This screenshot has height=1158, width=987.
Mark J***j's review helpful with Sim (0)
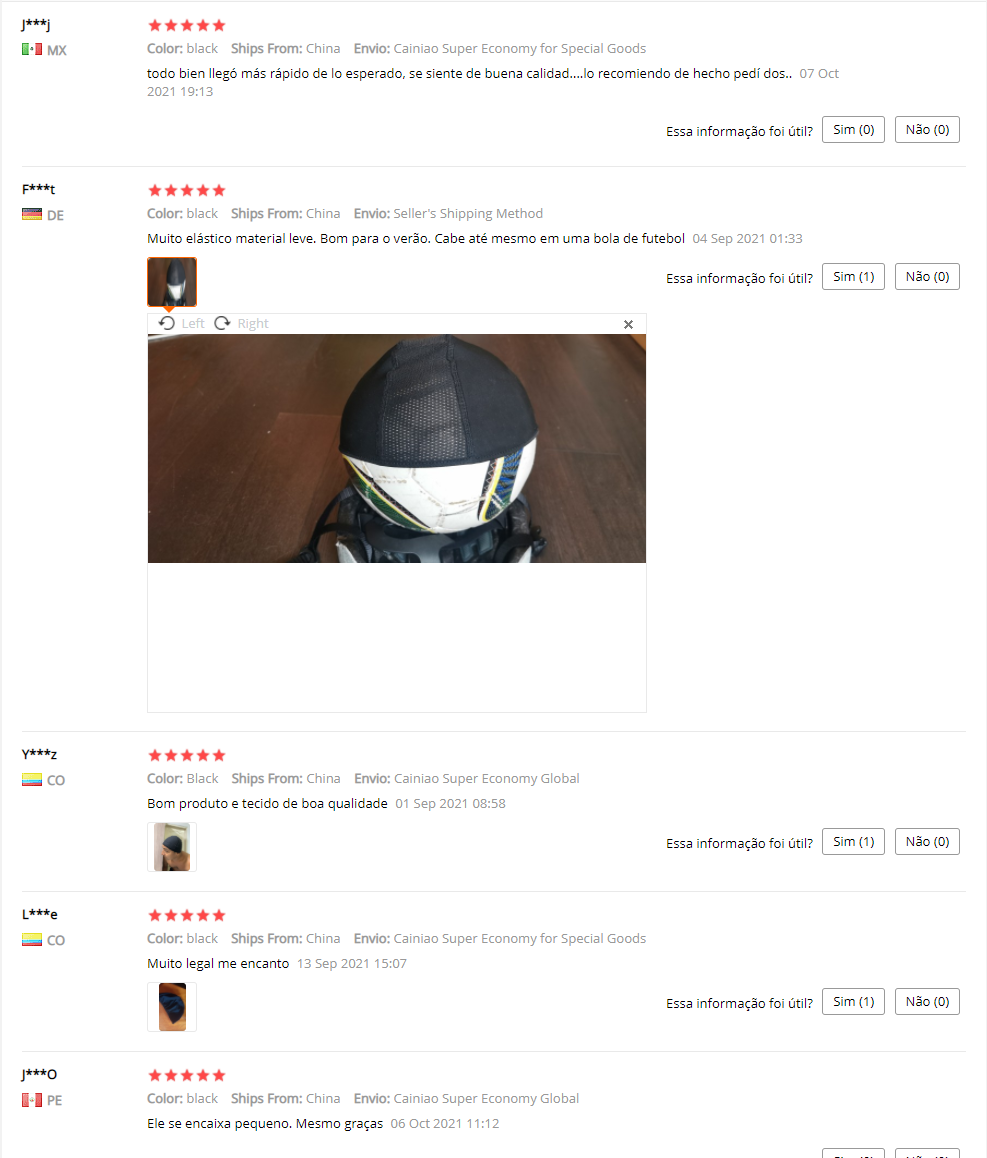[853, 130]
